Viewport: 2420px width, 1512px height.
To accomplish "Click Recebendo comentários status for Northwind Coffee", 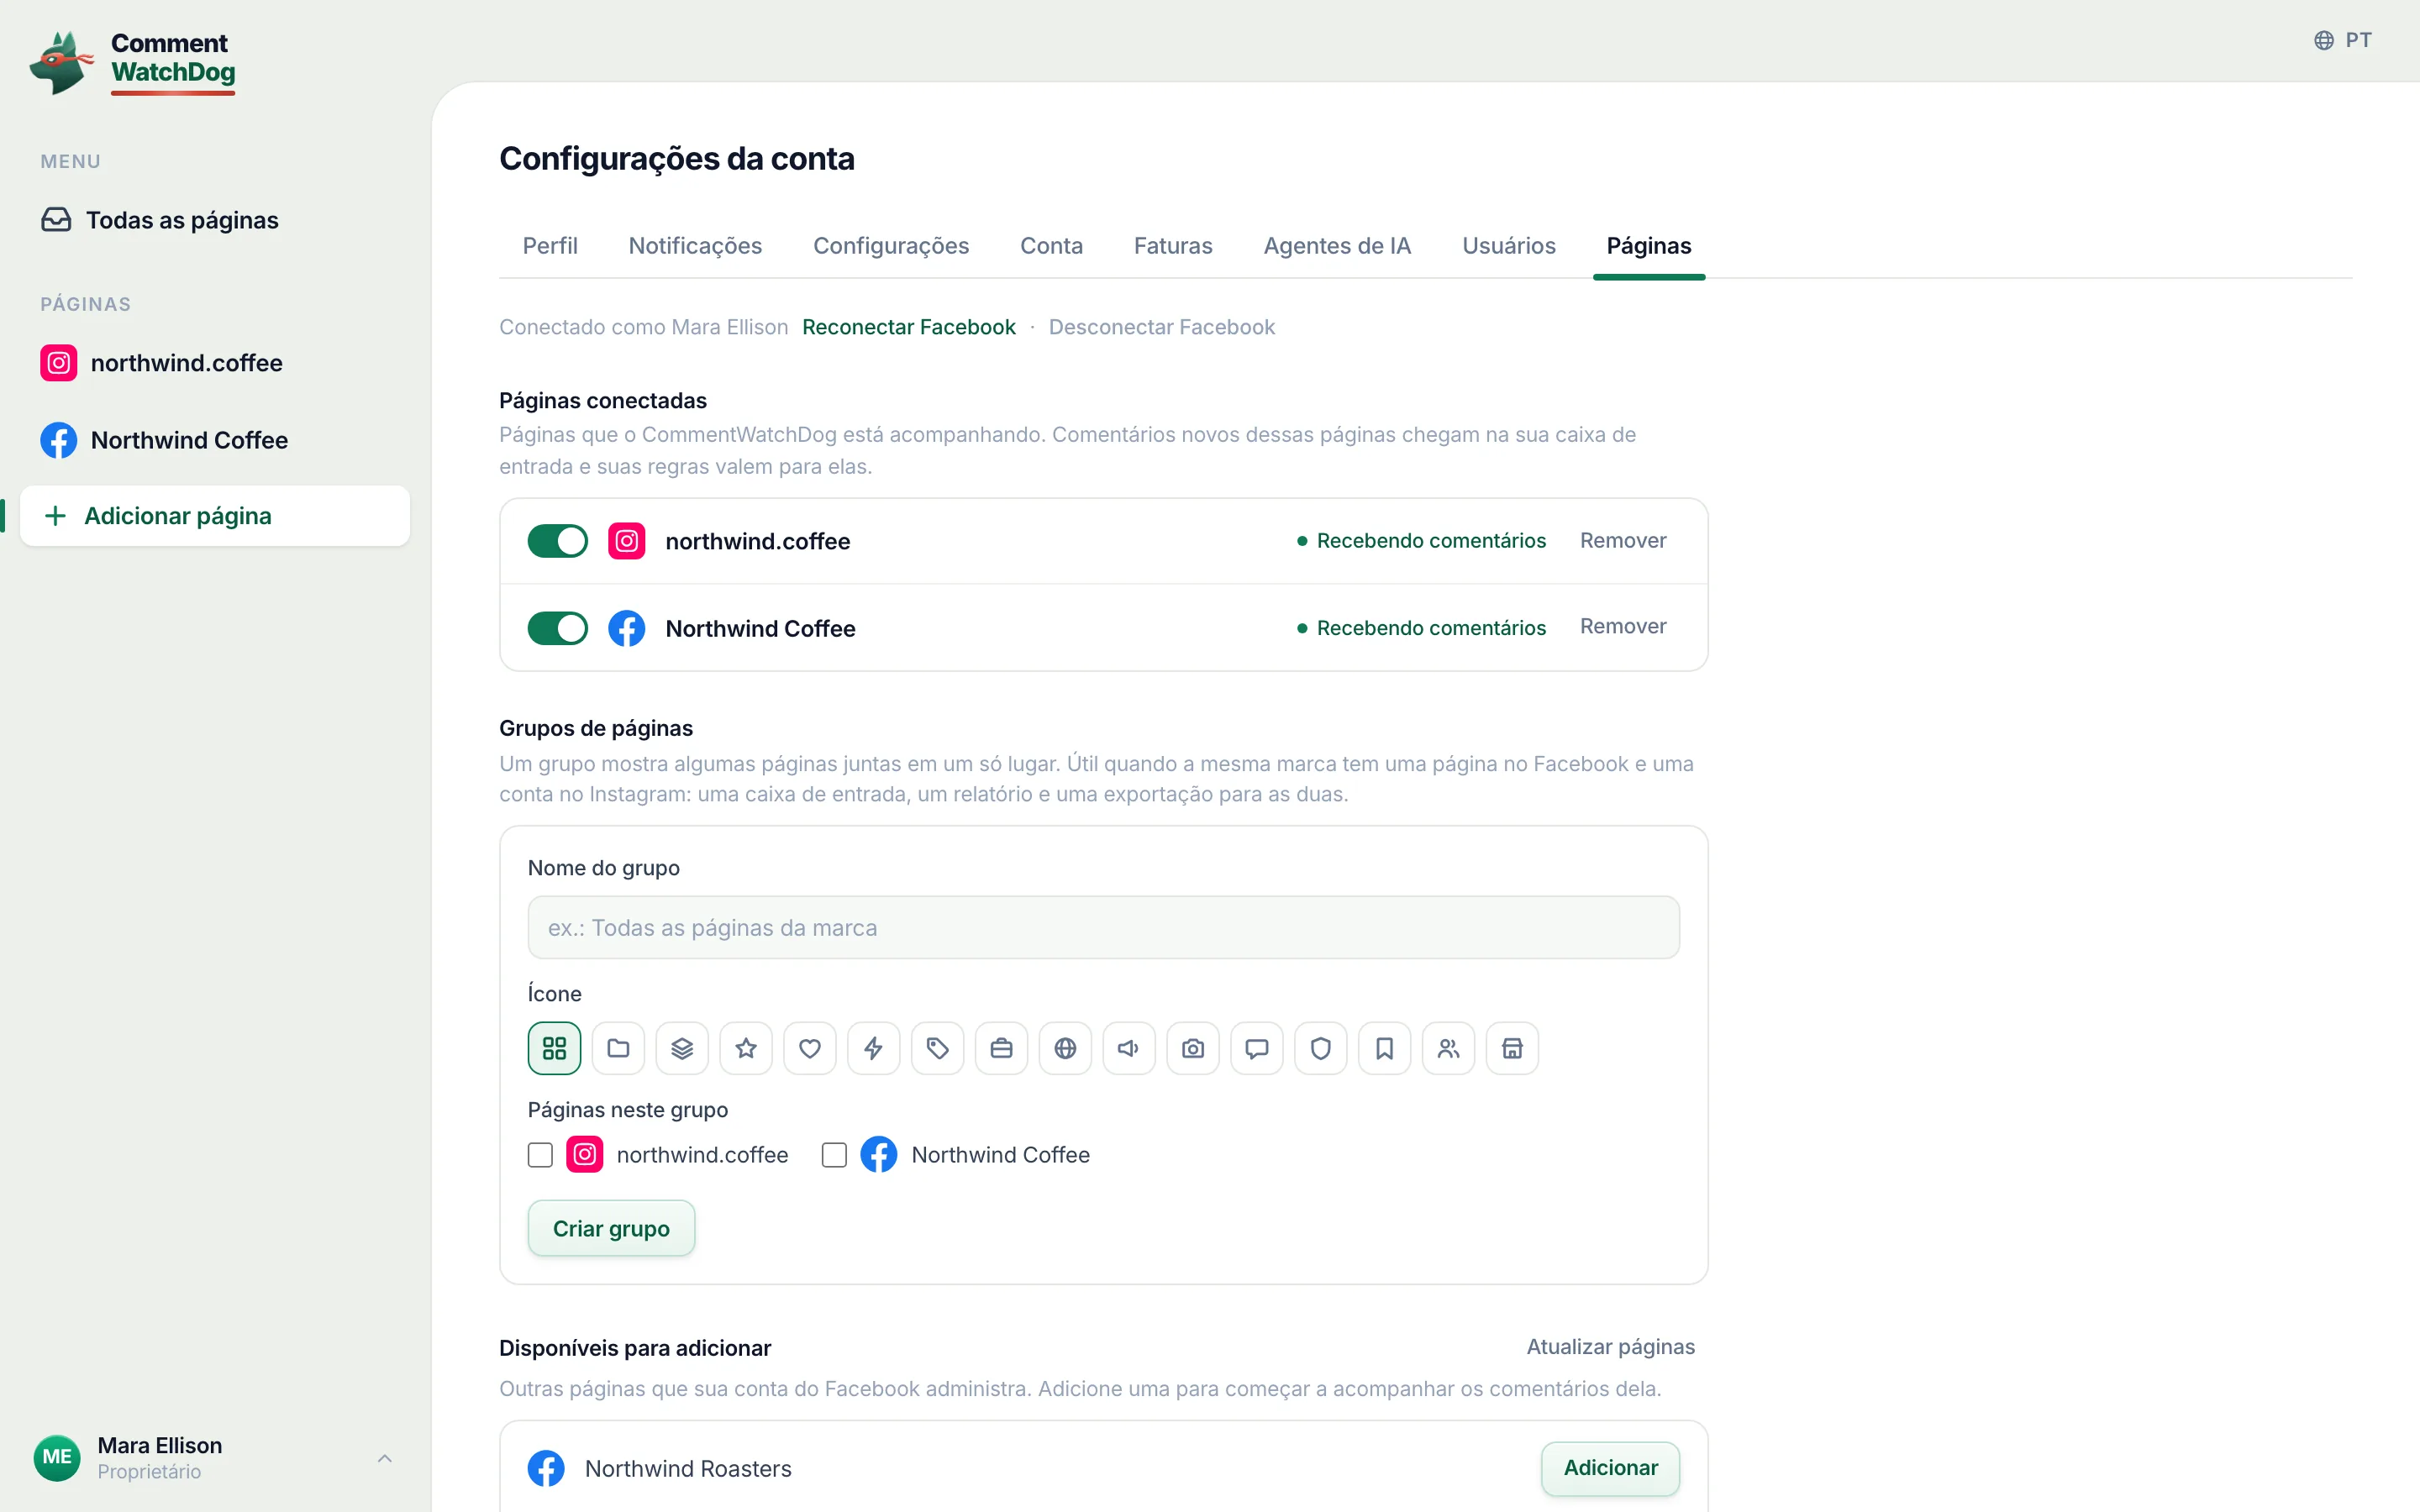I will point(1421,628).
